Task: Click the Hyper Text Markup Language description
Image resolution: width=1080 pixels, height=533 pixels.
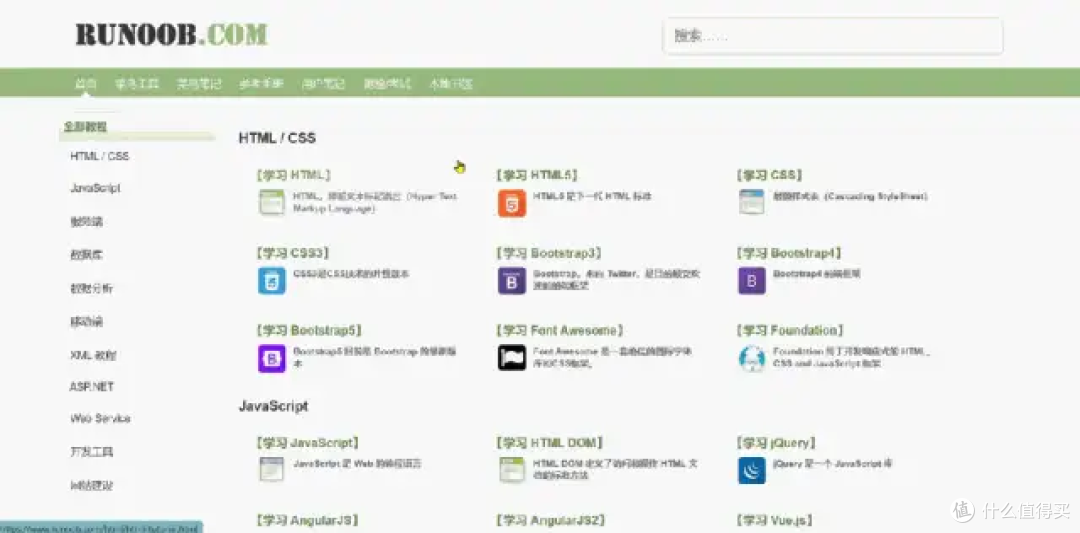Action: (375, 202)
